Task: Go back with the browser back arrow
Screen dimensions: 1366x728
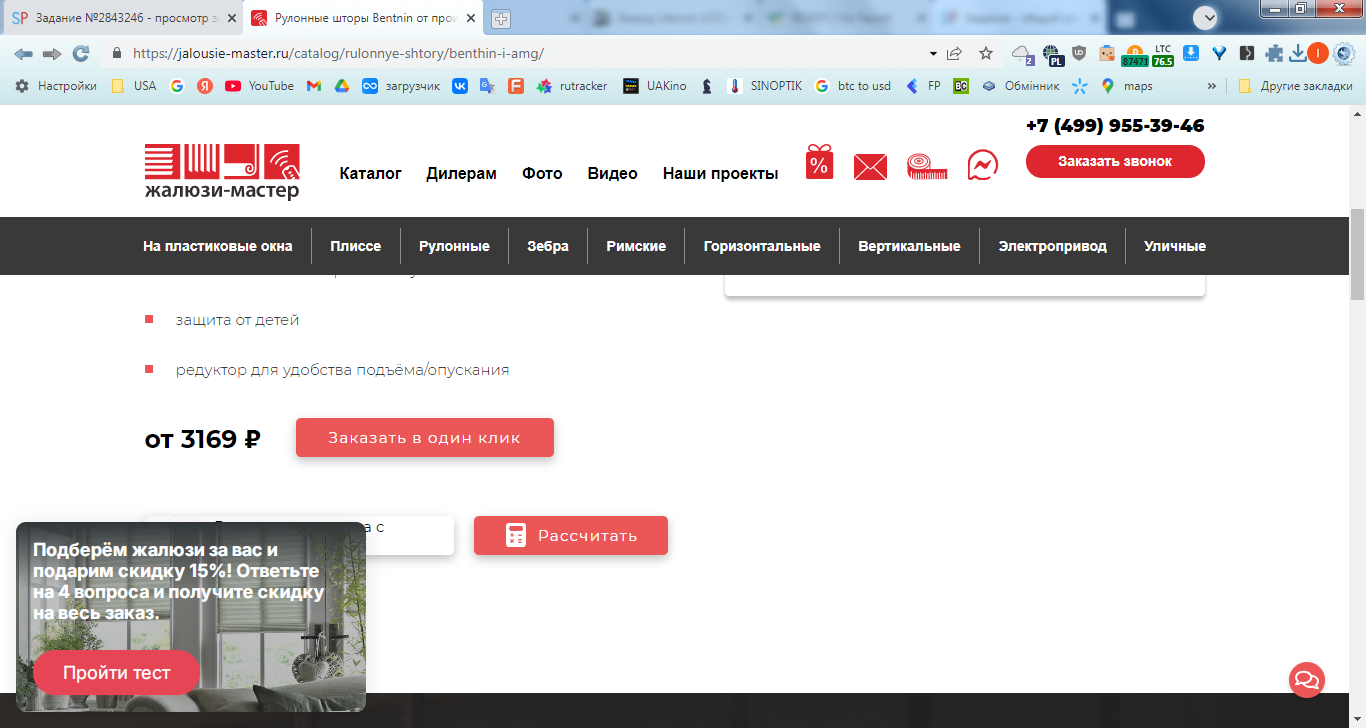Action: (23, 53)
